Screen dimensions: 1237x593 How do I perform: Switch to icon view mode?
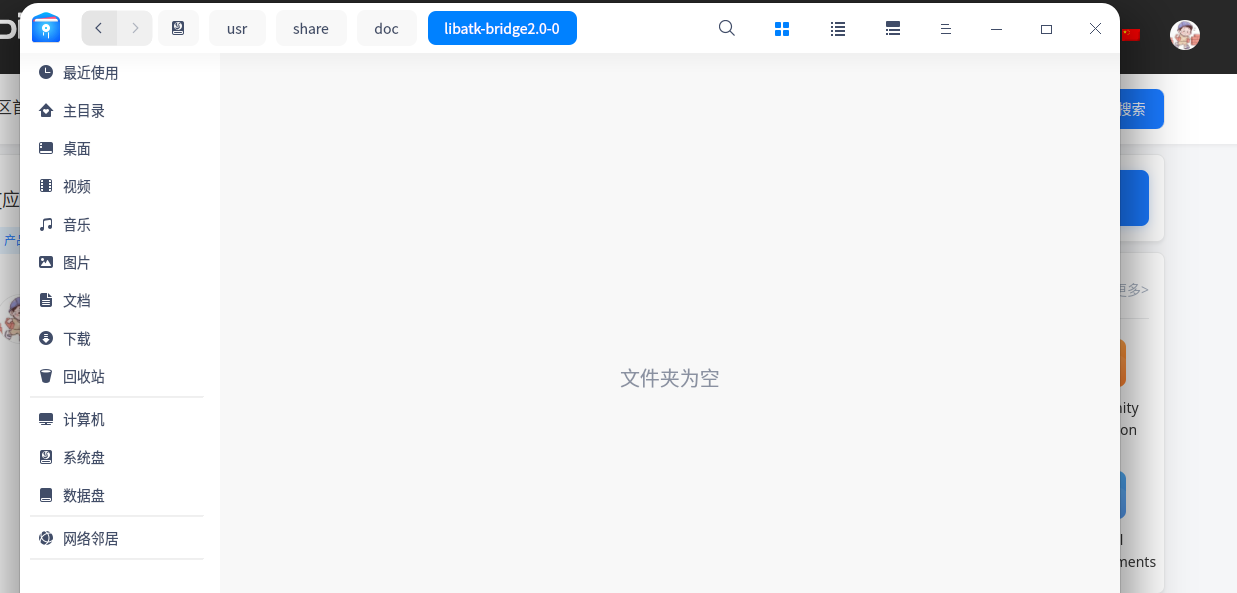tap(782, 28)
